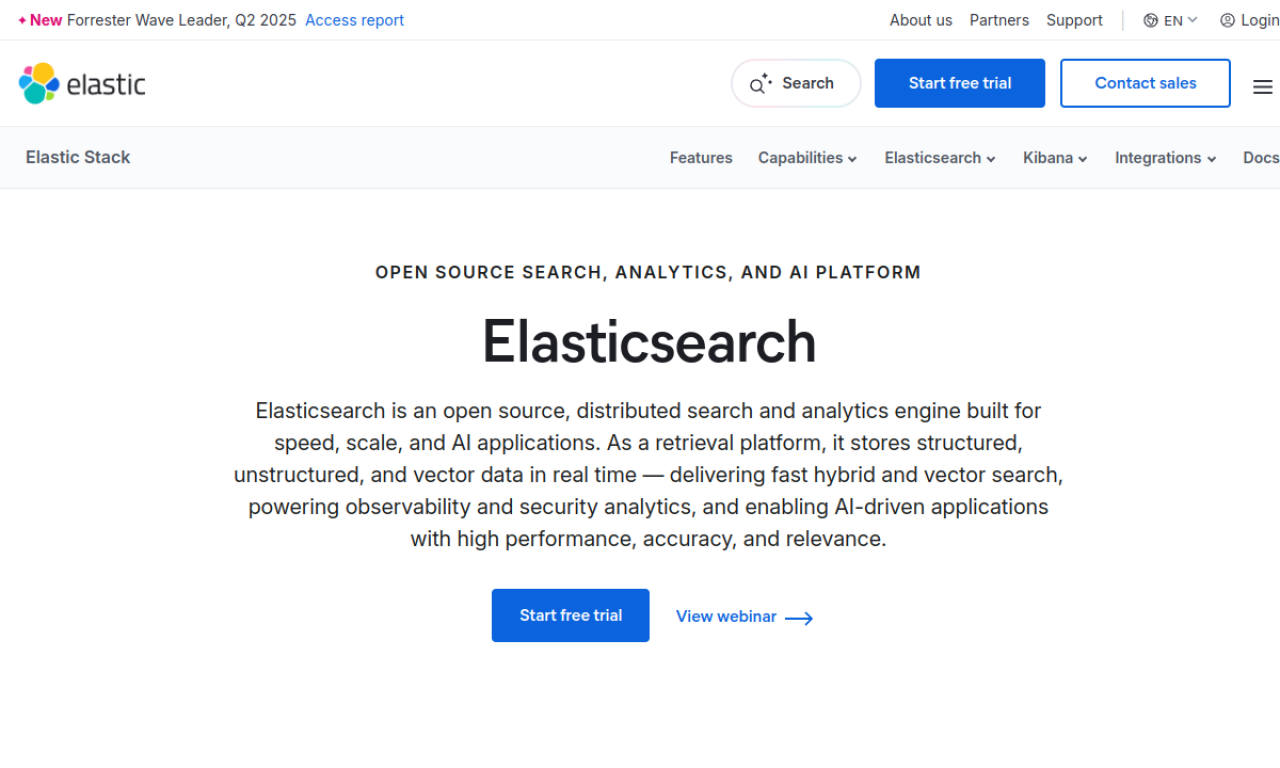Click the Elastic logo
This screenshot has height=768, width=1280.
tap(81, 83)
